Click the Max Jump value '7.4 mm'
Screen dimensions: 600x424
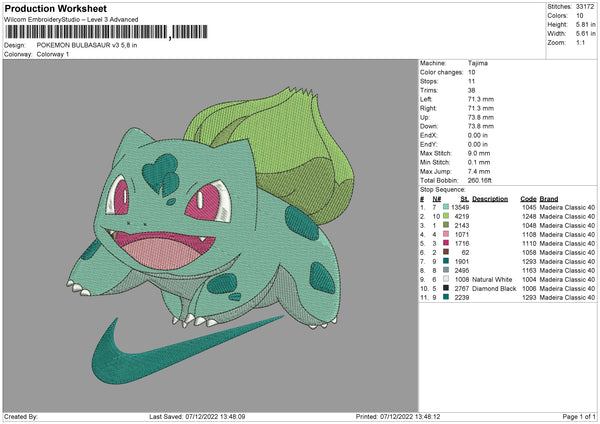pos(479,171)
